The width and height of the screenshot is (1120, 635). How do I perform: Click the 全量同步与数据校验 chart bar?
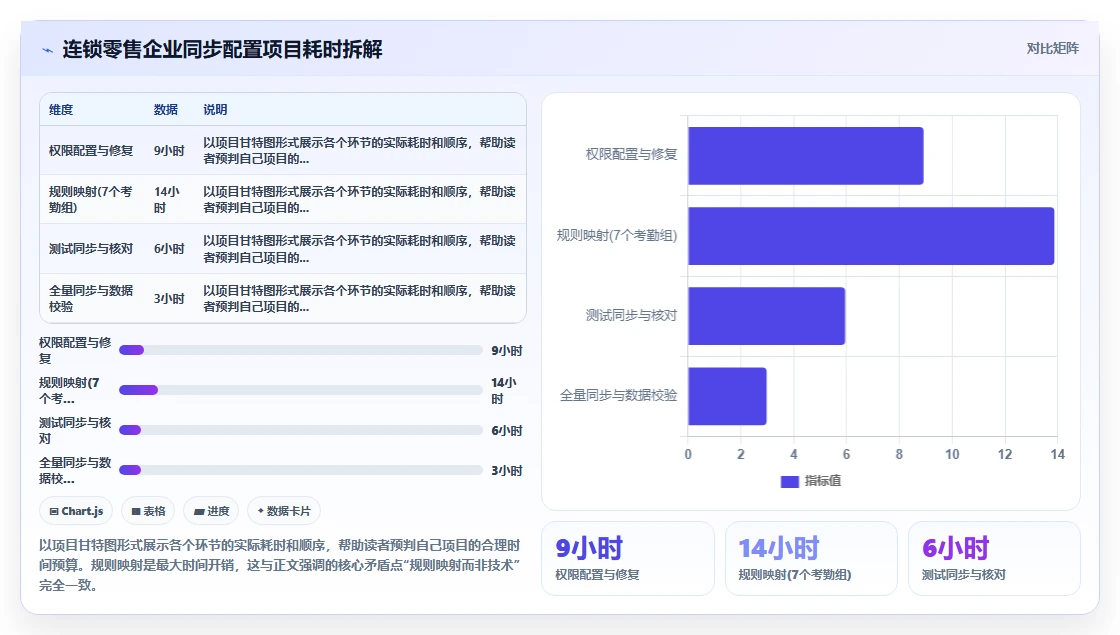tap(727, 396)
